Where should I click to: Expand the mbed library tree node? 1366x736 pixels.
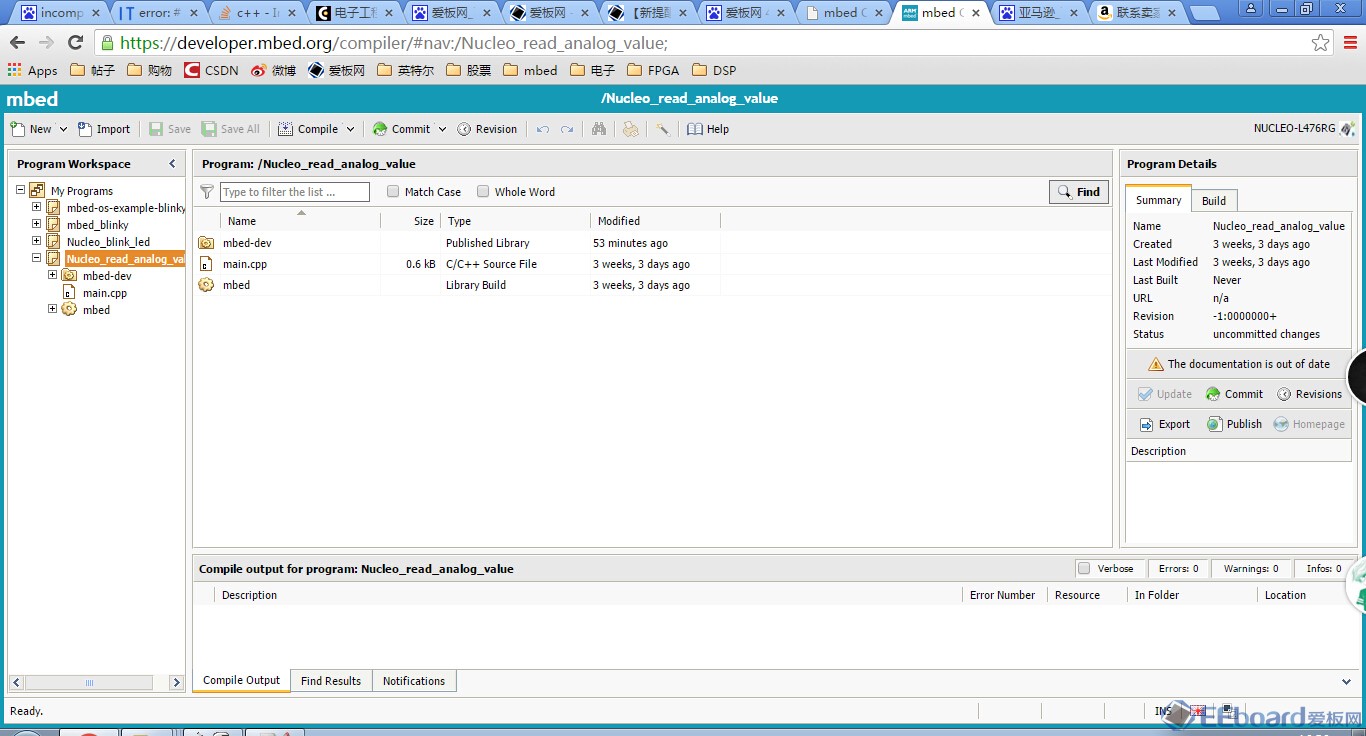[53, 309]
